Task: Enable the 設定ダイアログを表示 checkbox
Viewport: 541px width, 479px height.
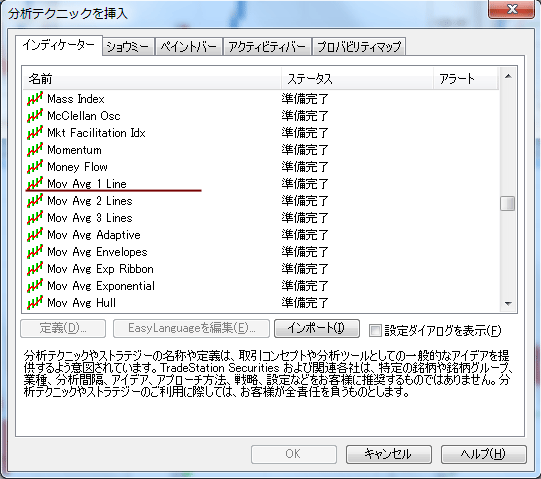Action: pyautogui.click(x=375, y=330)
